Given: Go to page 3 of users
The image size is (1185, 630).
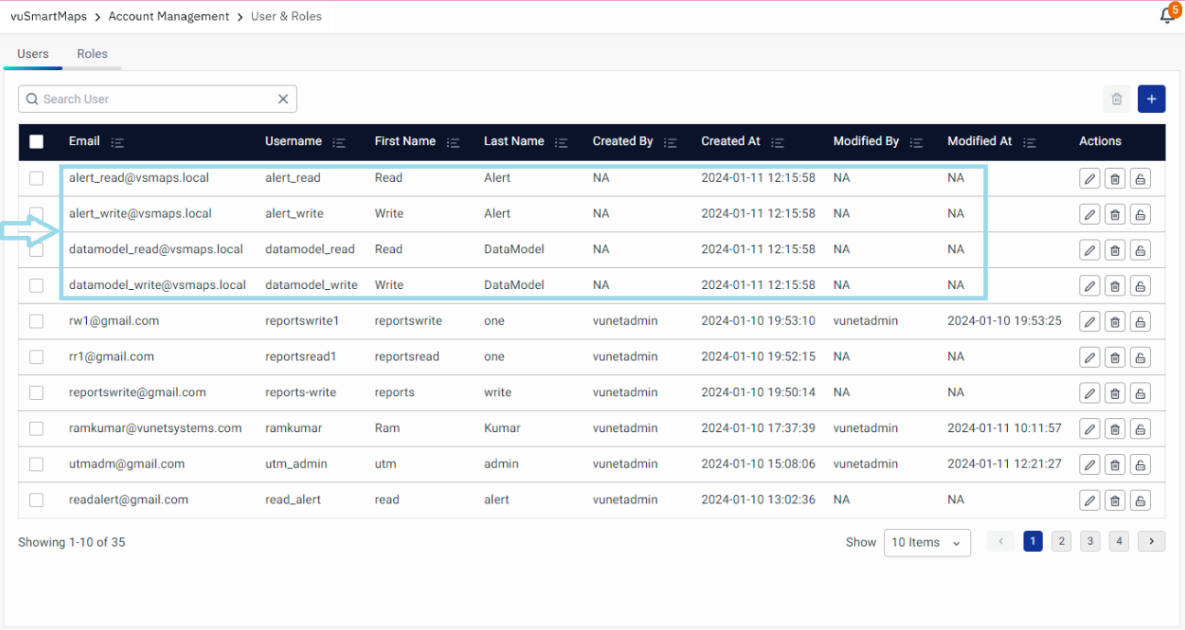Looking at the screenshot, I should [1090, 541].
